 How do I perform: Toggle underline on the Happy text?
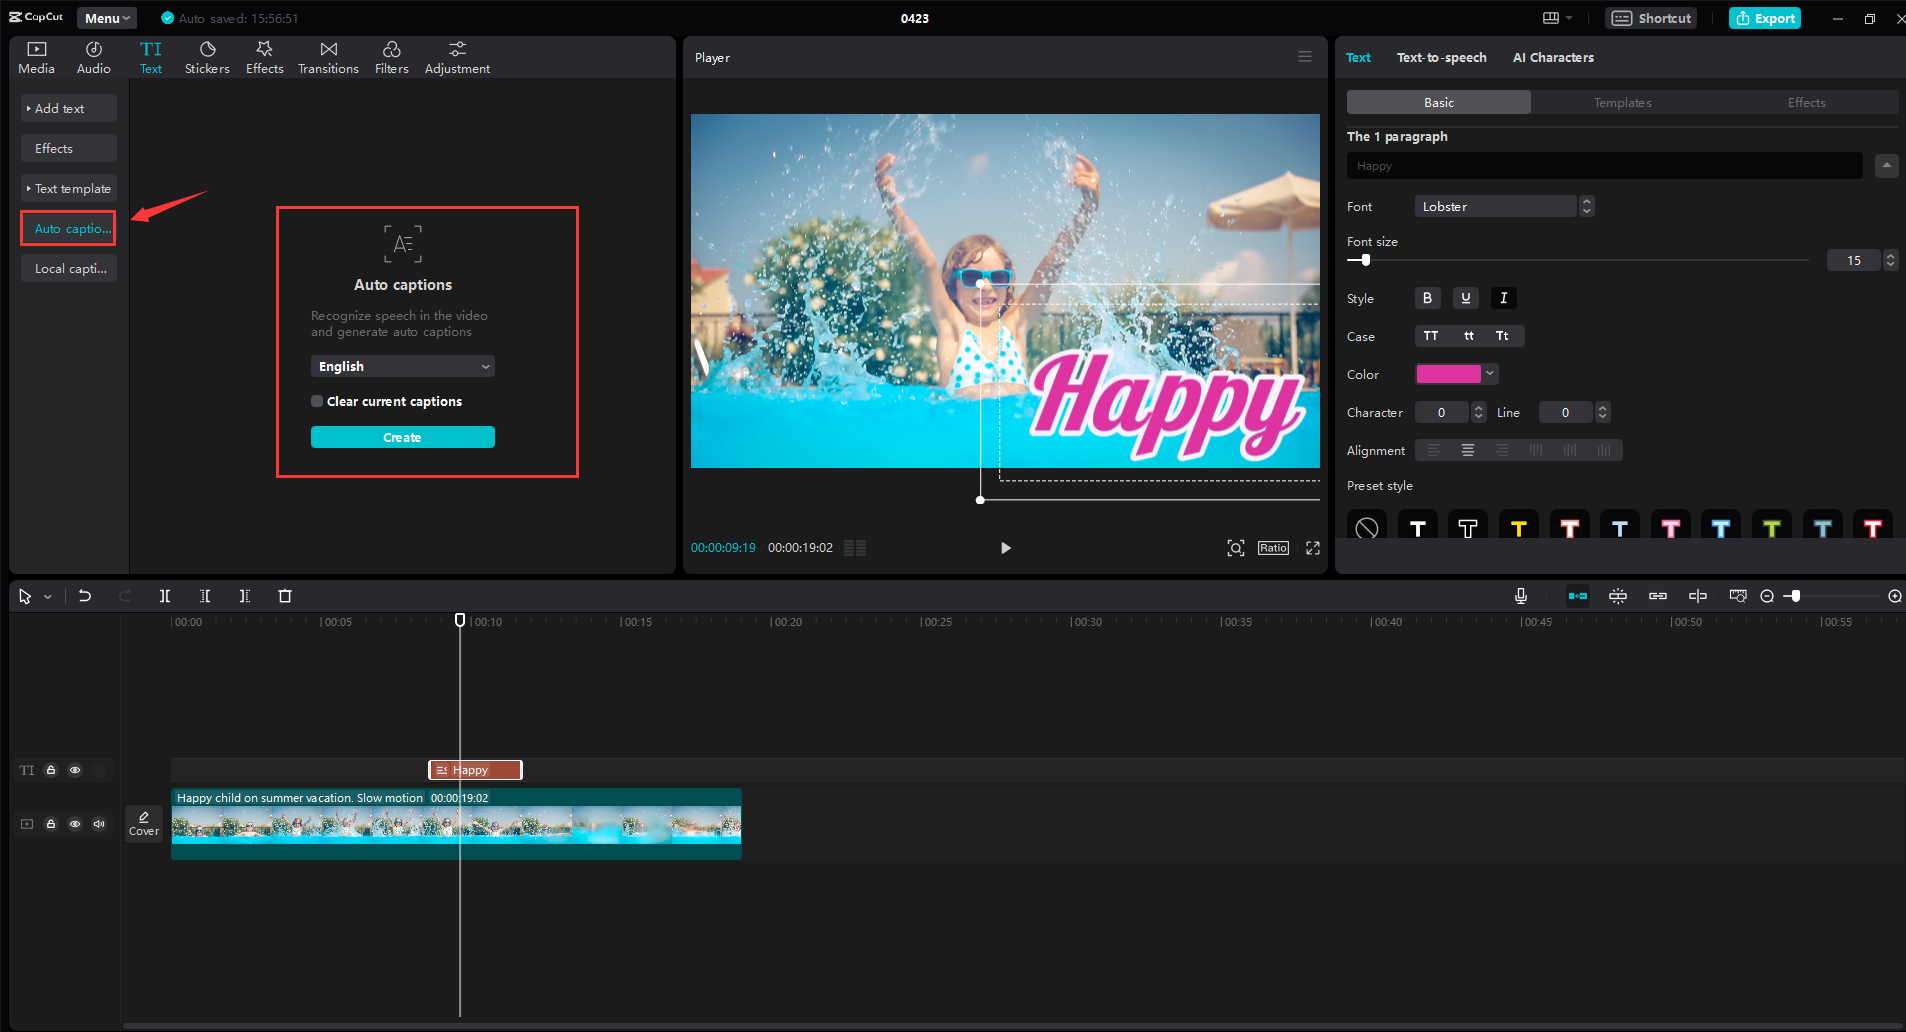(1464, 297)
